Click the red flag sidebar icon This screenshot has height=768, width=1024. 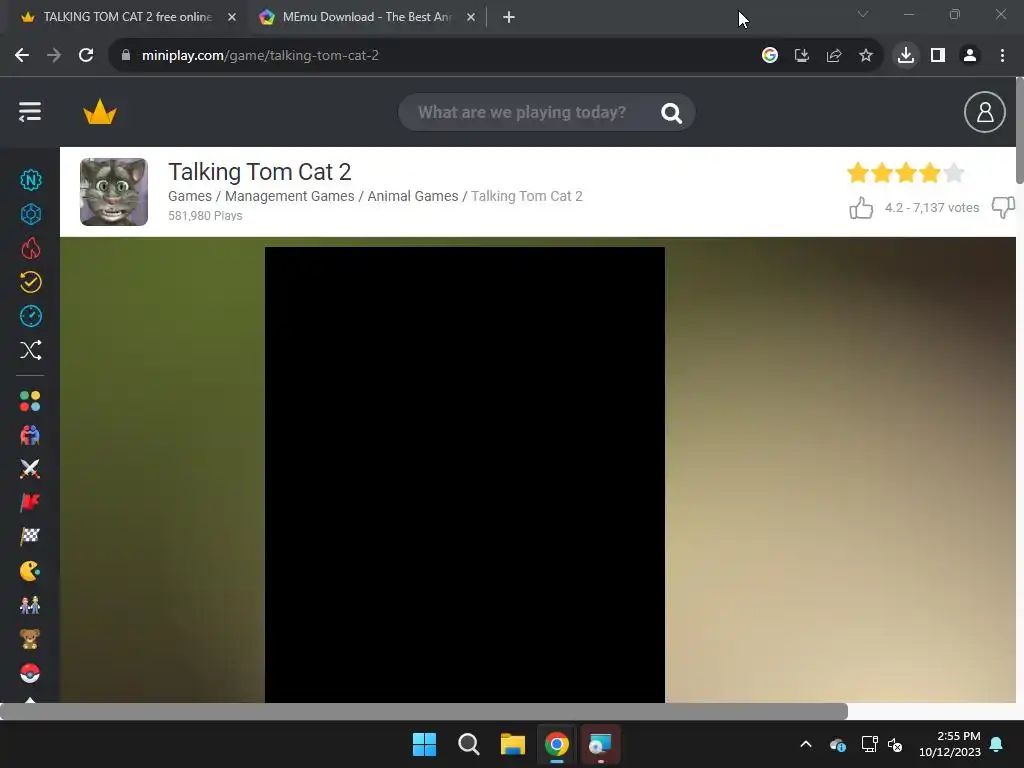(x=30, y=503)
